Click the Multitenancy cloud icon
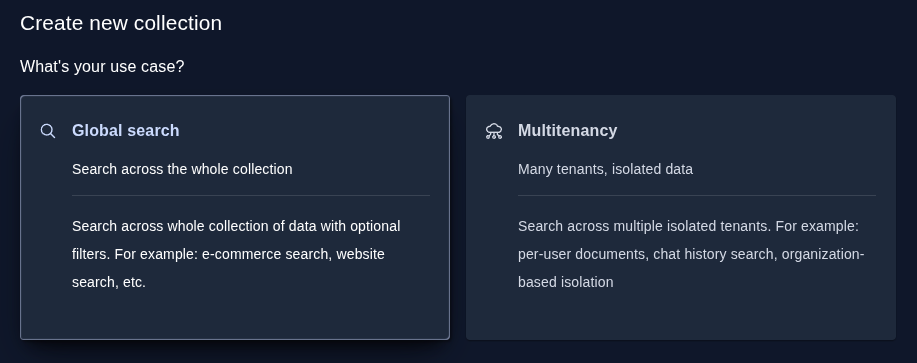 click(494, 131)
